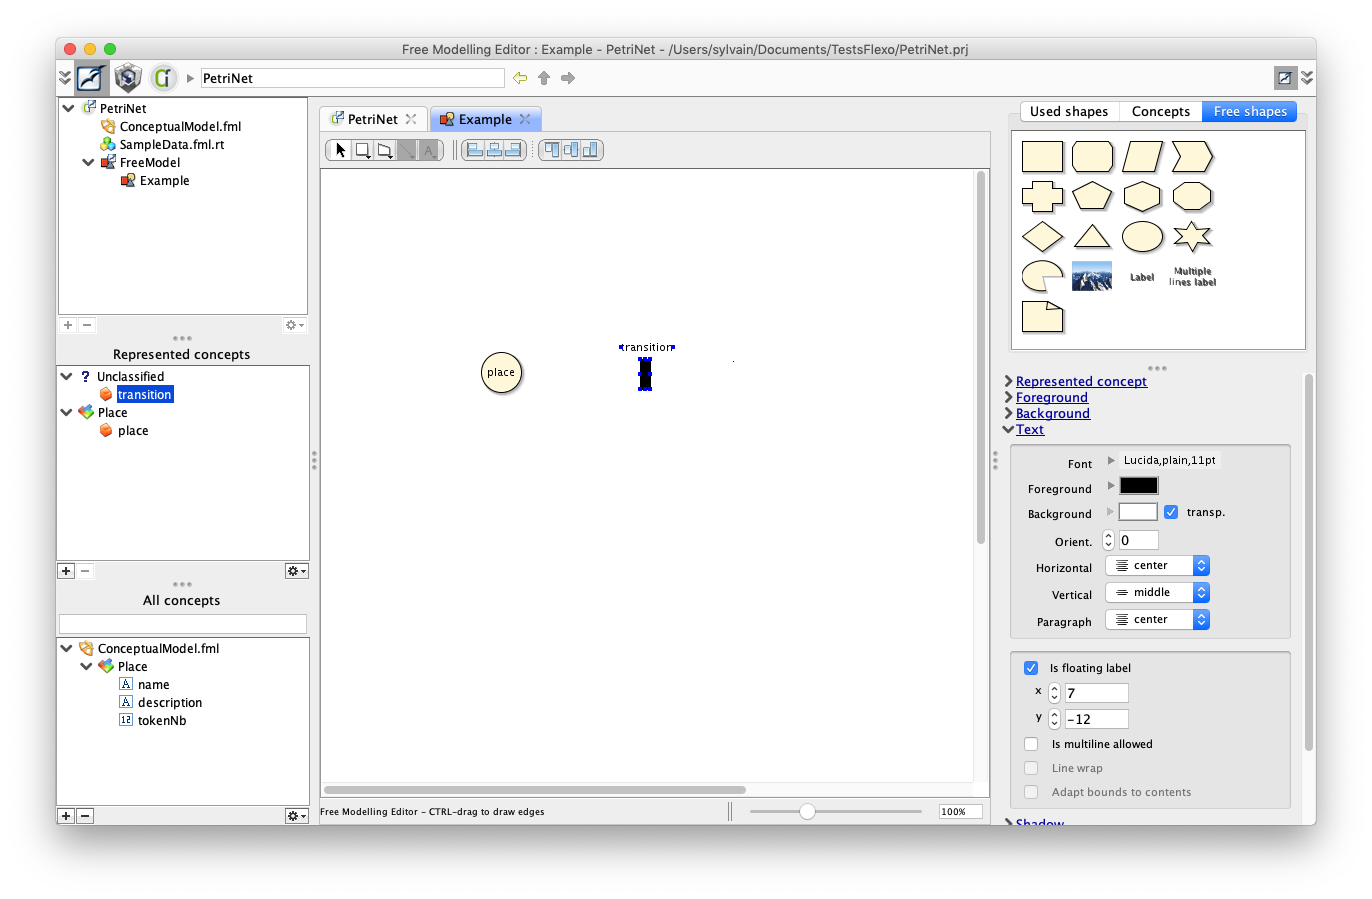
Task: Collapse ConceptualModel.fml in All concepts
Action: 66,648
